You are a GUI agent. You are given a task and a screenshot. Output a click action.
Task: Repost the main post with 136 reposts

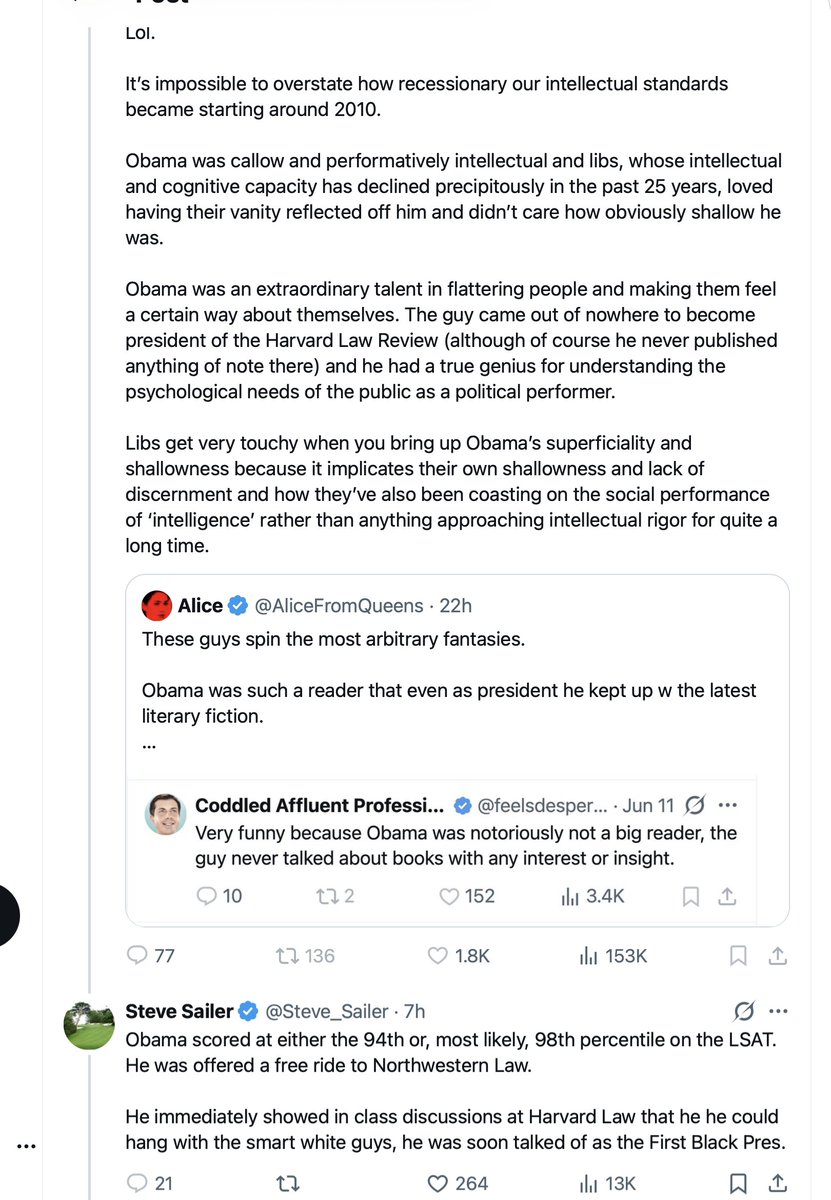(305, 956)
